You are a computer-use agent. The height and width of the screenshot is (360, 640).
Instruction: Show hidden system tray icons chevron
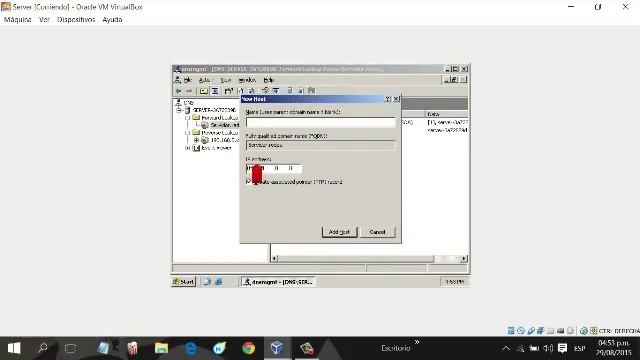click(x=506, y=348)
